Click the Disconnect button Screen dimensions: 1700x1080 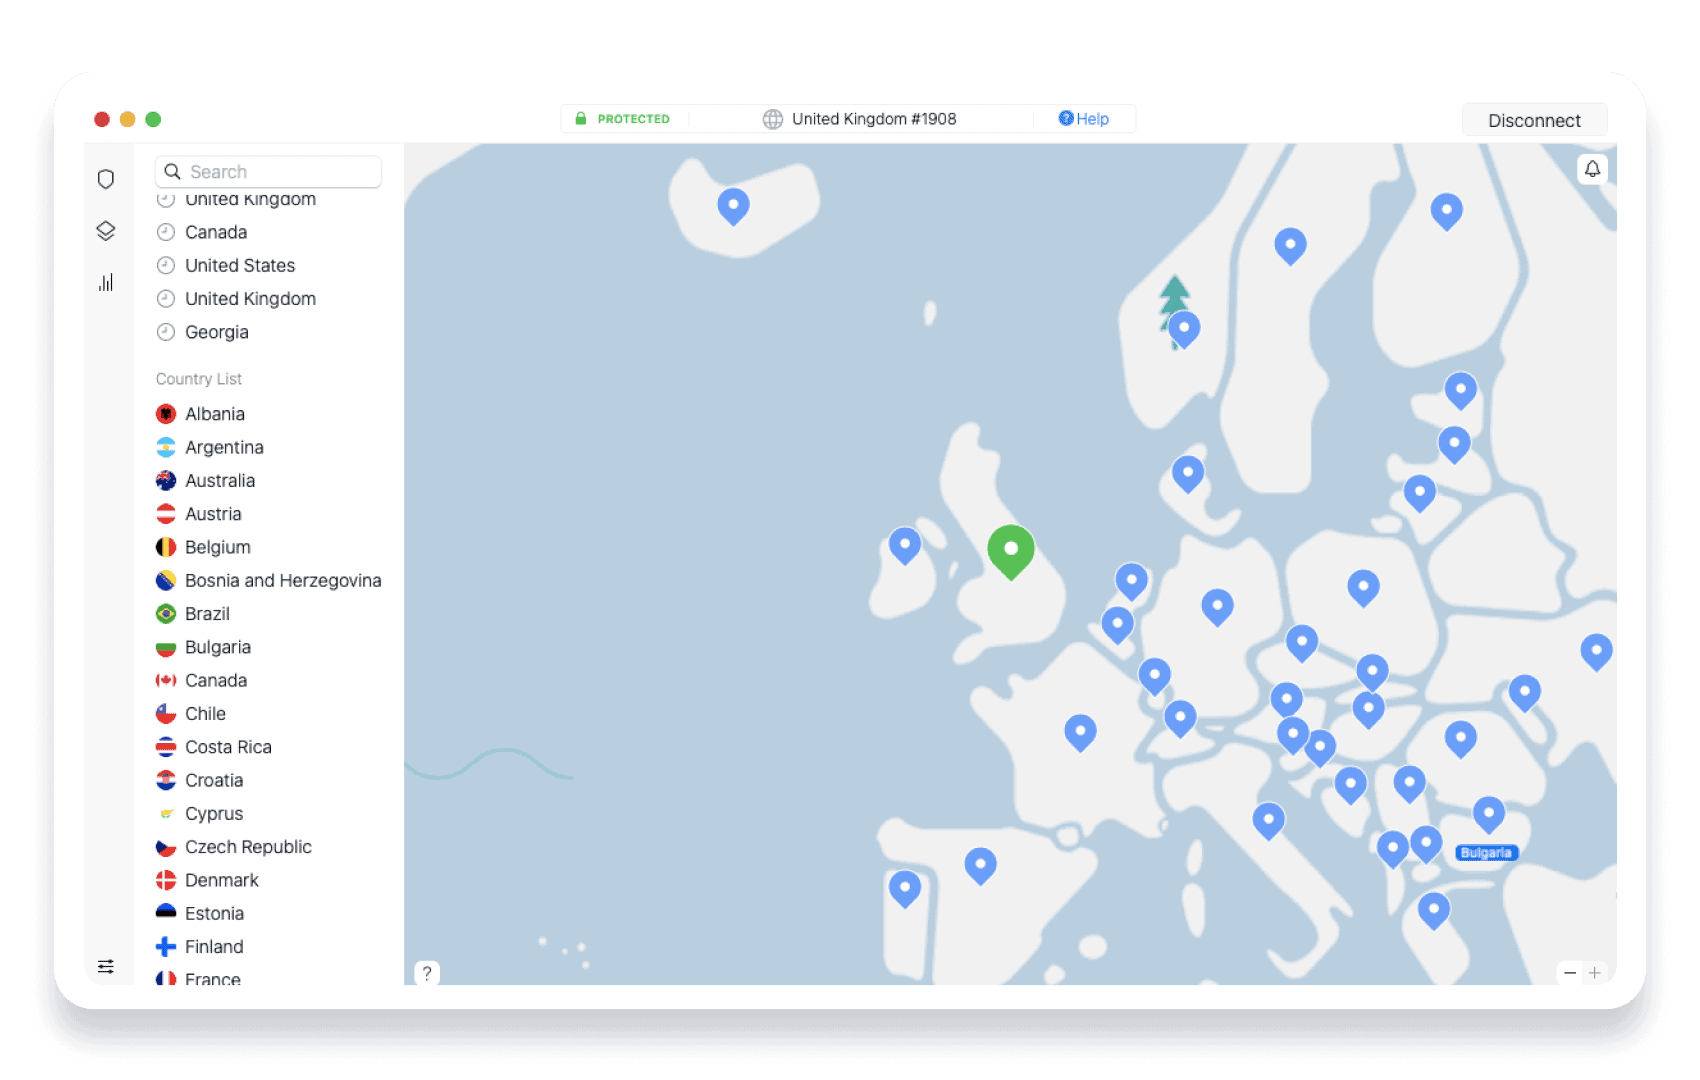(x=1534, y=120)
